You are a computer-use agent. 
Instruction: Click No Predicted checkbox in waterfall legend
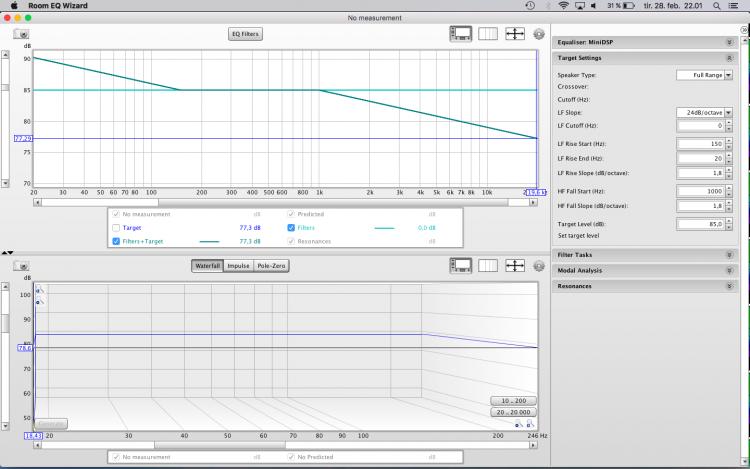pos(291,457)
